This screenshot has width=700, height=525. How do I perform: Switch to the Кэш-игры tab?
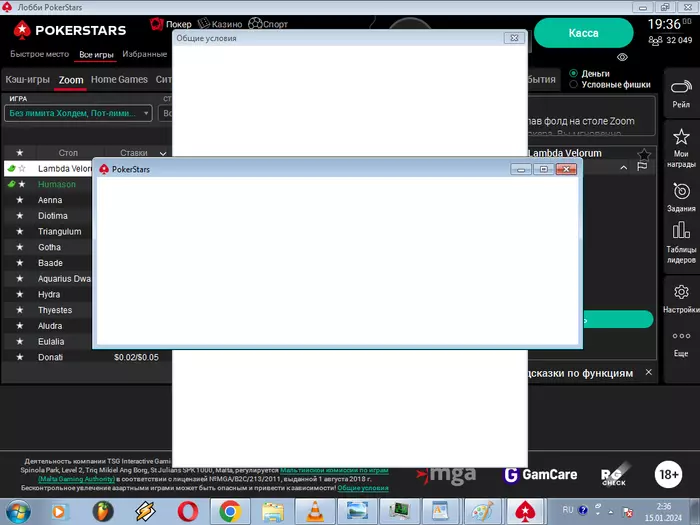click(x=28, y=79)
